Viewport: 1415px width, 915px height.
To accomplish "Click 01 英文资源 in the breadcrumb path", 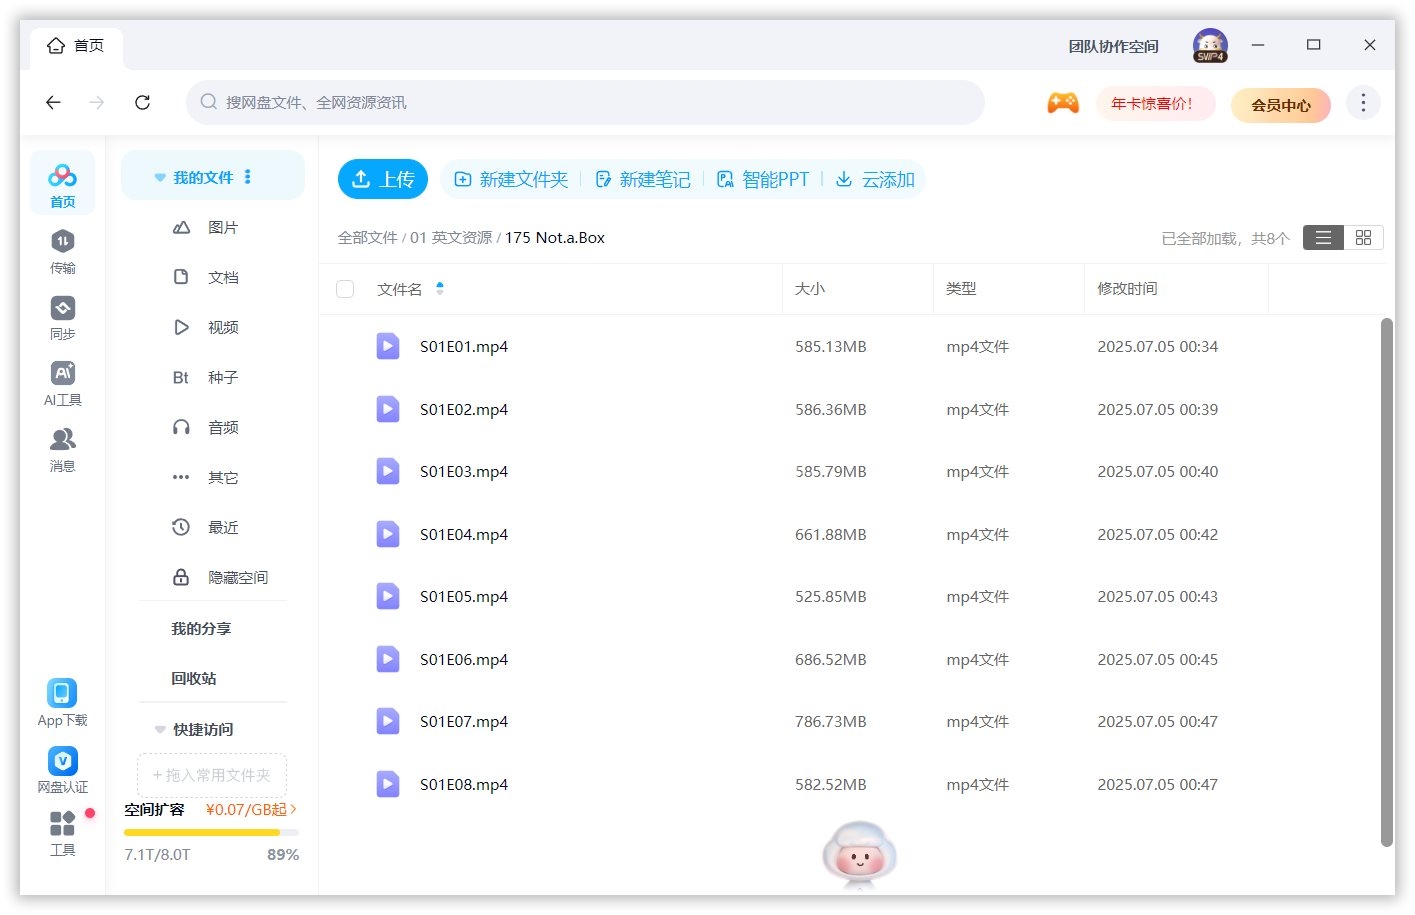I will (451, 238).
